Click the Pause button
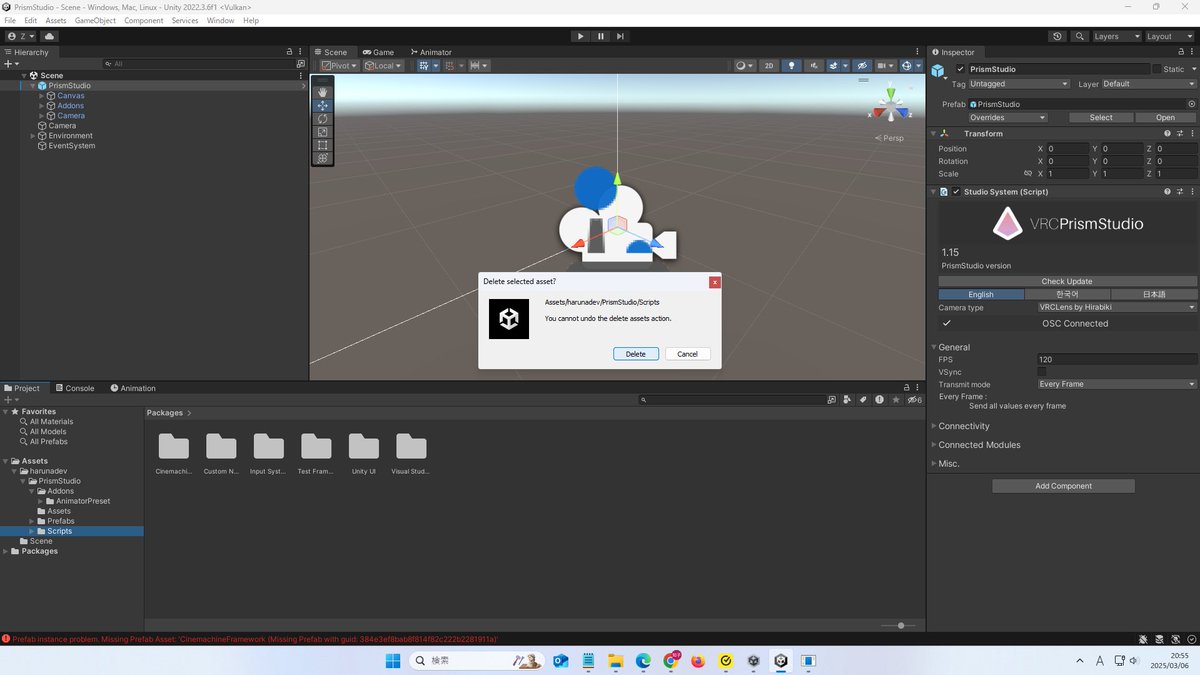Viewport: 1200px width, 675px height. pyautogui.click(x=601, y=36)
